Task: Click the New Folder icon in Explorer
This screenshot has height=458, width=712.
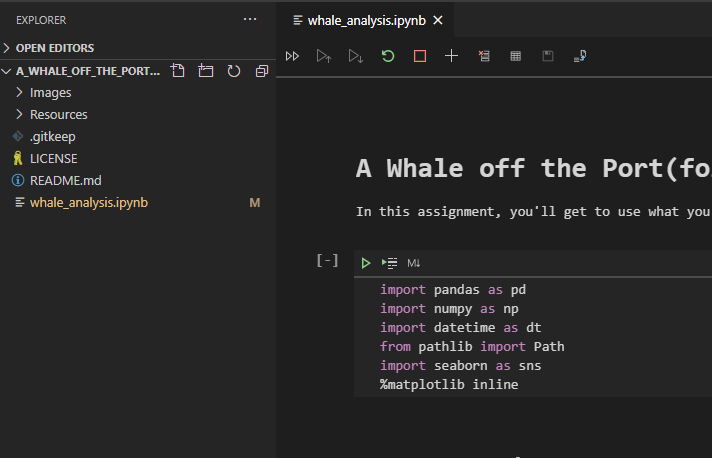Action: [x=206, y=71]
